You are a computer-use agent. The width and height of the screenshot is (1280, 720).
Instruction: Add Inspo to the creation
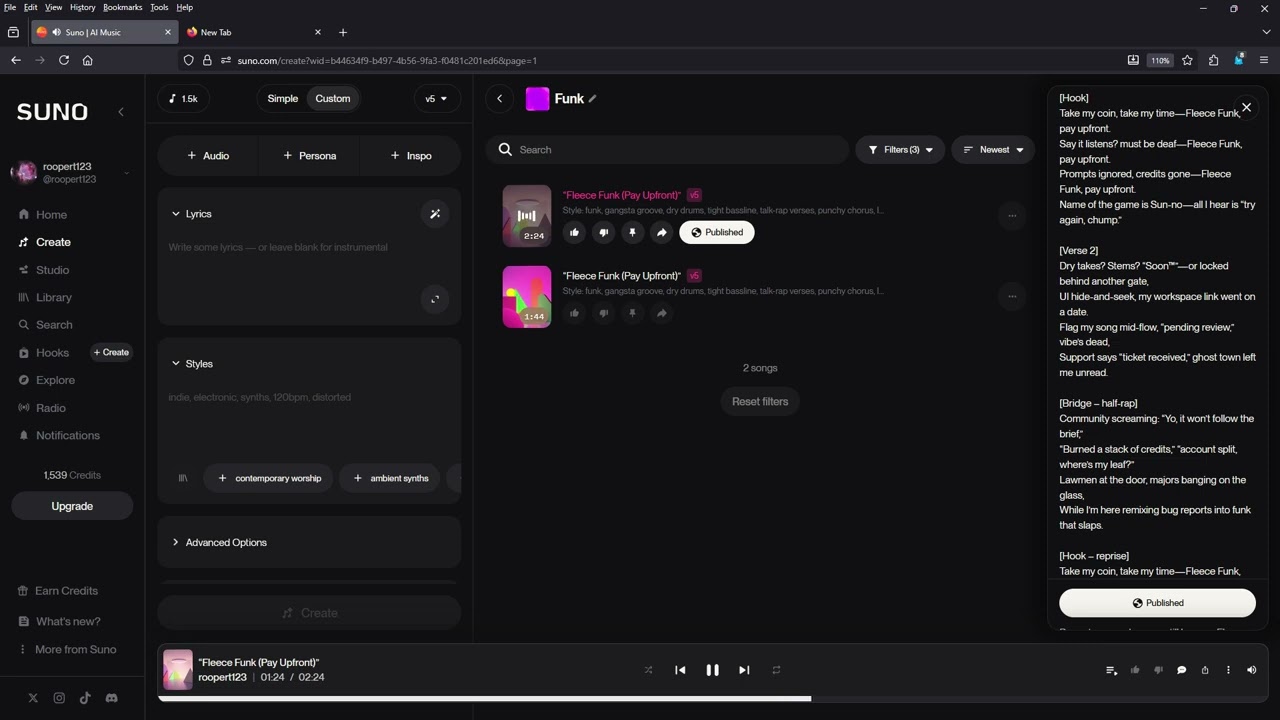click(x=410, y=156)
